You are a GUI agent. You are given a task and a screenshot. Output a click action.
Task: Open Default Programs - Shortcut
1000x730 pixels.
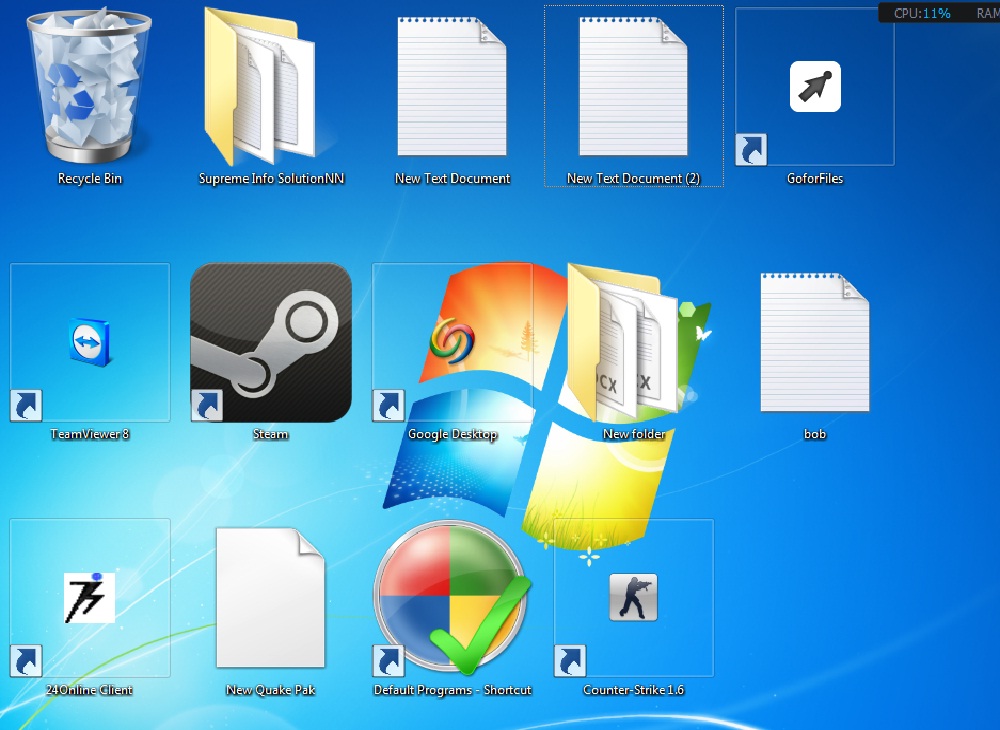452,597
